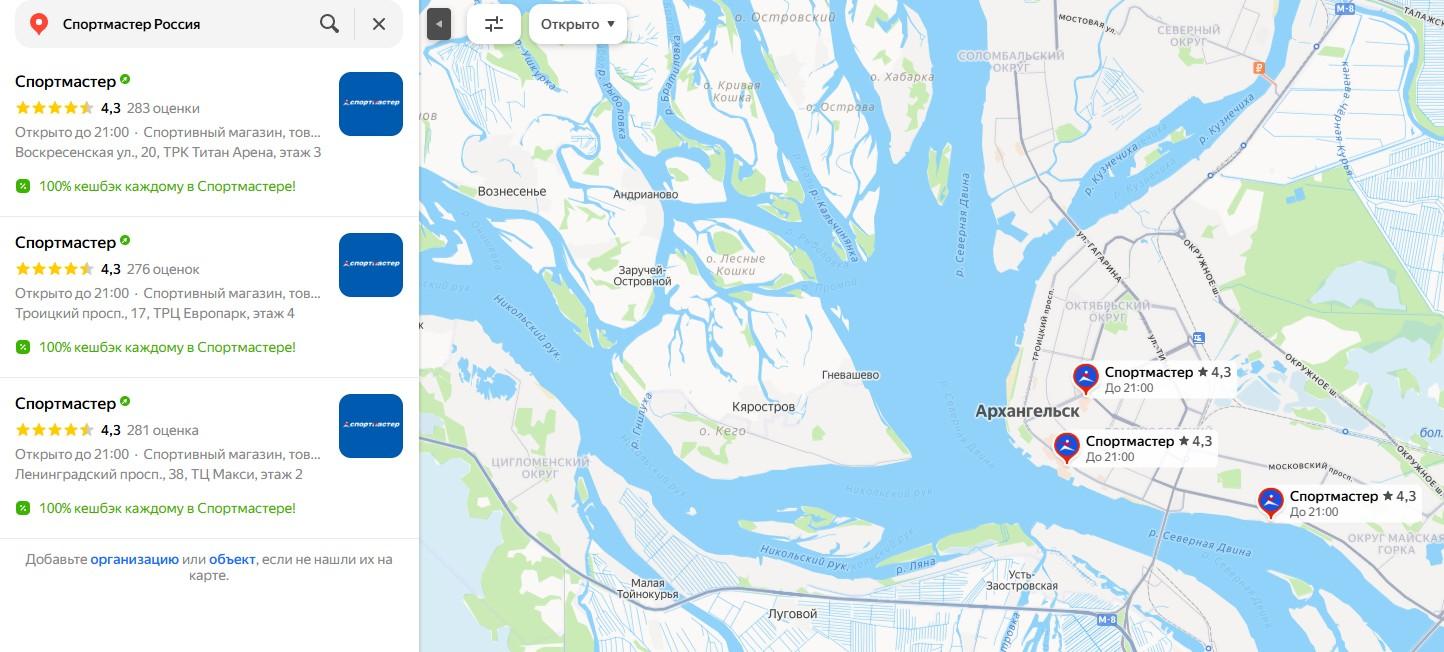1444x652 pixels.
Task: Click the Спортмастер logo for Титан Арена
Action: [371, 104]
